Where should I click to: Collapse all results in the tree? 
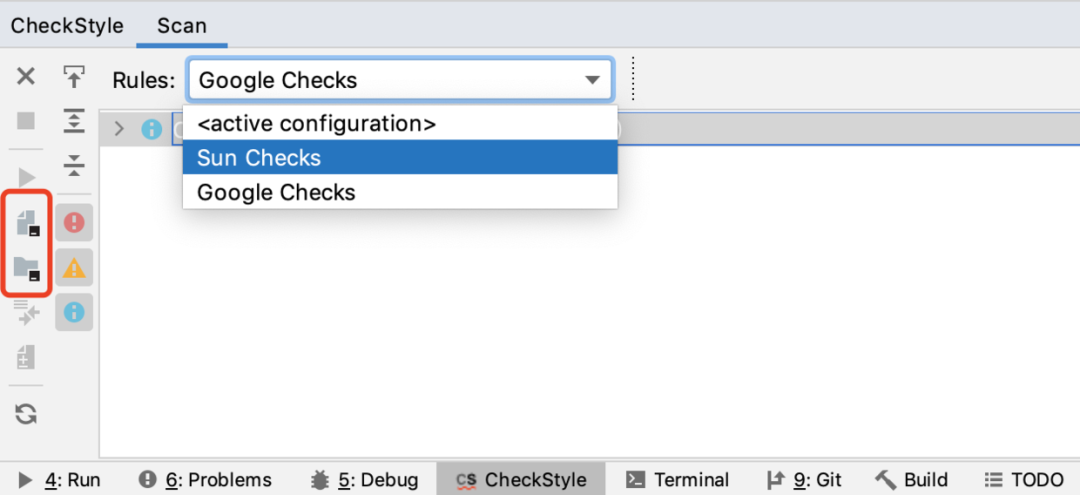74,165
